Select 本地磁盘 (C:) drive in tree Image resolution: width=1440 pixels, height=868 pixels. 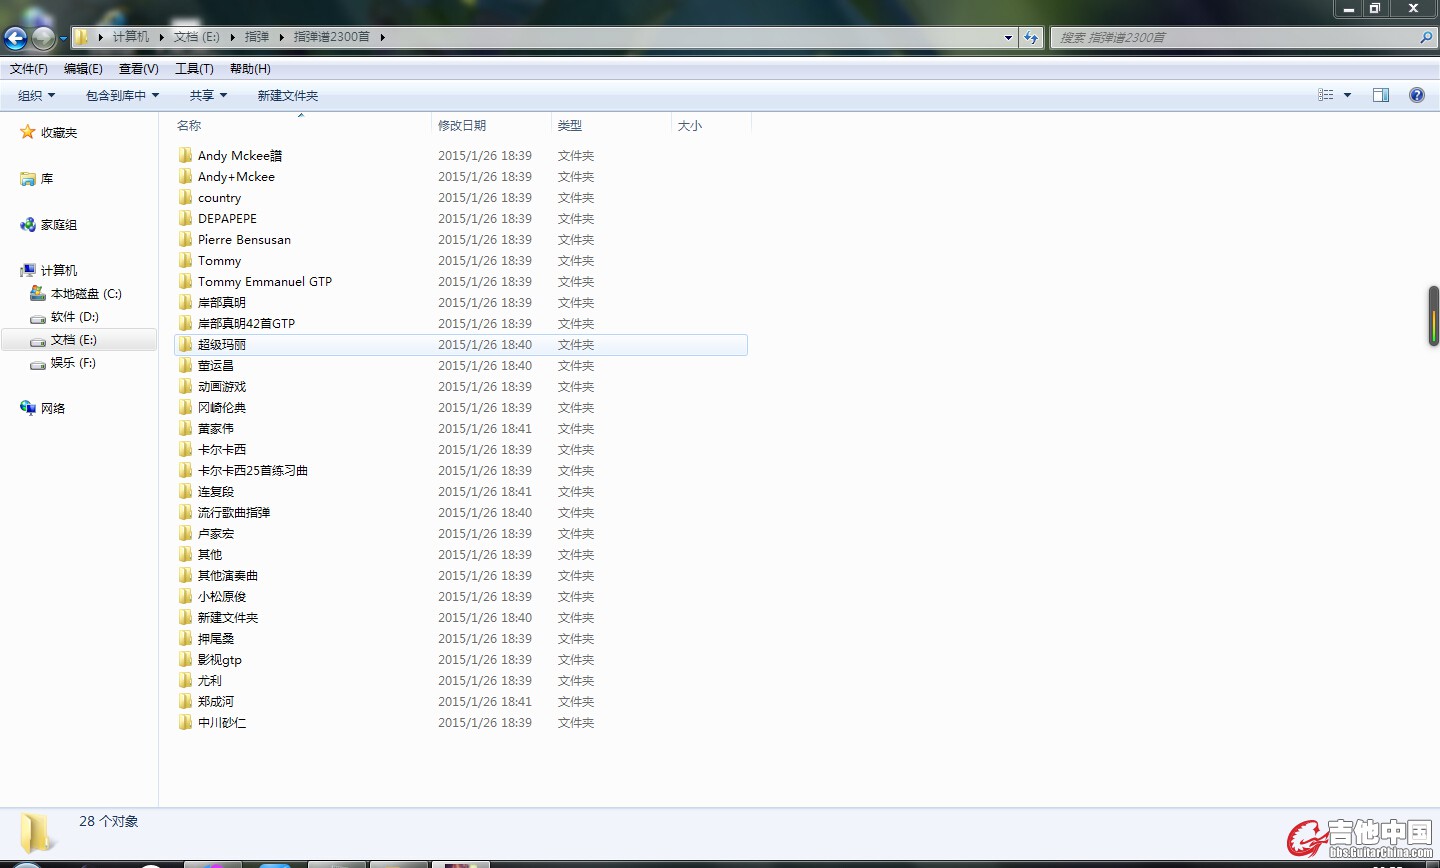pos(85,294)
